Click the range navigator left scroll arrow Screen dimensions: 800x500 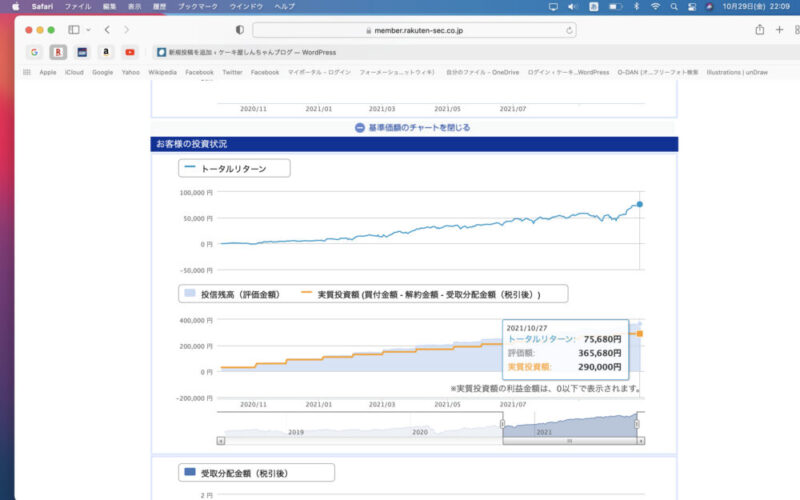(221, 441)
